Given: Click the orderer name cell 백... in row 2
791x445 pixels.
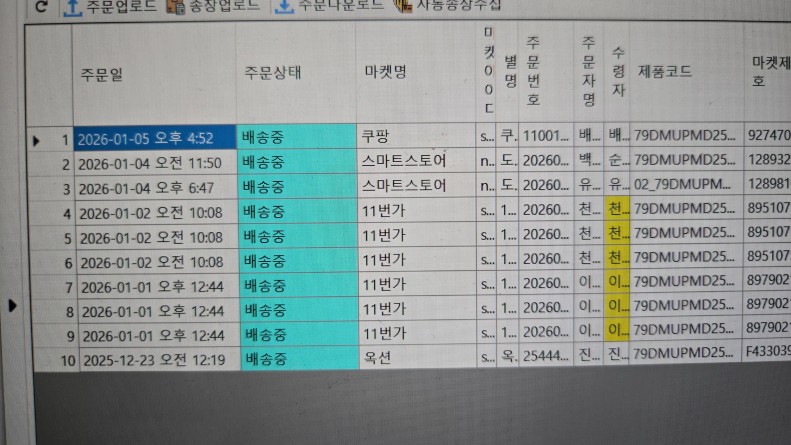Looking at the screenshot, I should point(589,160).
